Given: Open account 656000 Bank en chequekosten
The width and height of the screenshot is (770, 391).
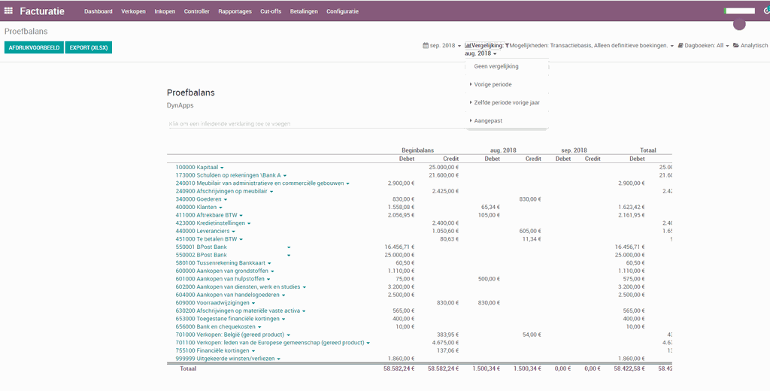Looking at the screenshot, I should click(x=218, y=327).
